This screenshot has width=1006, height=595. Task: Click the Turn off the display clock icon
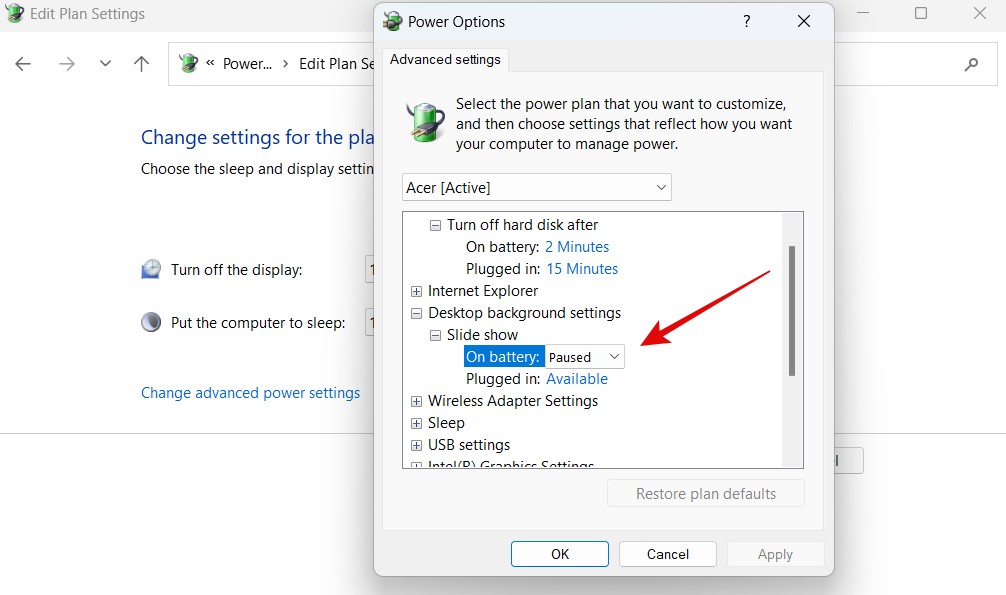click(x=151, y=269)
